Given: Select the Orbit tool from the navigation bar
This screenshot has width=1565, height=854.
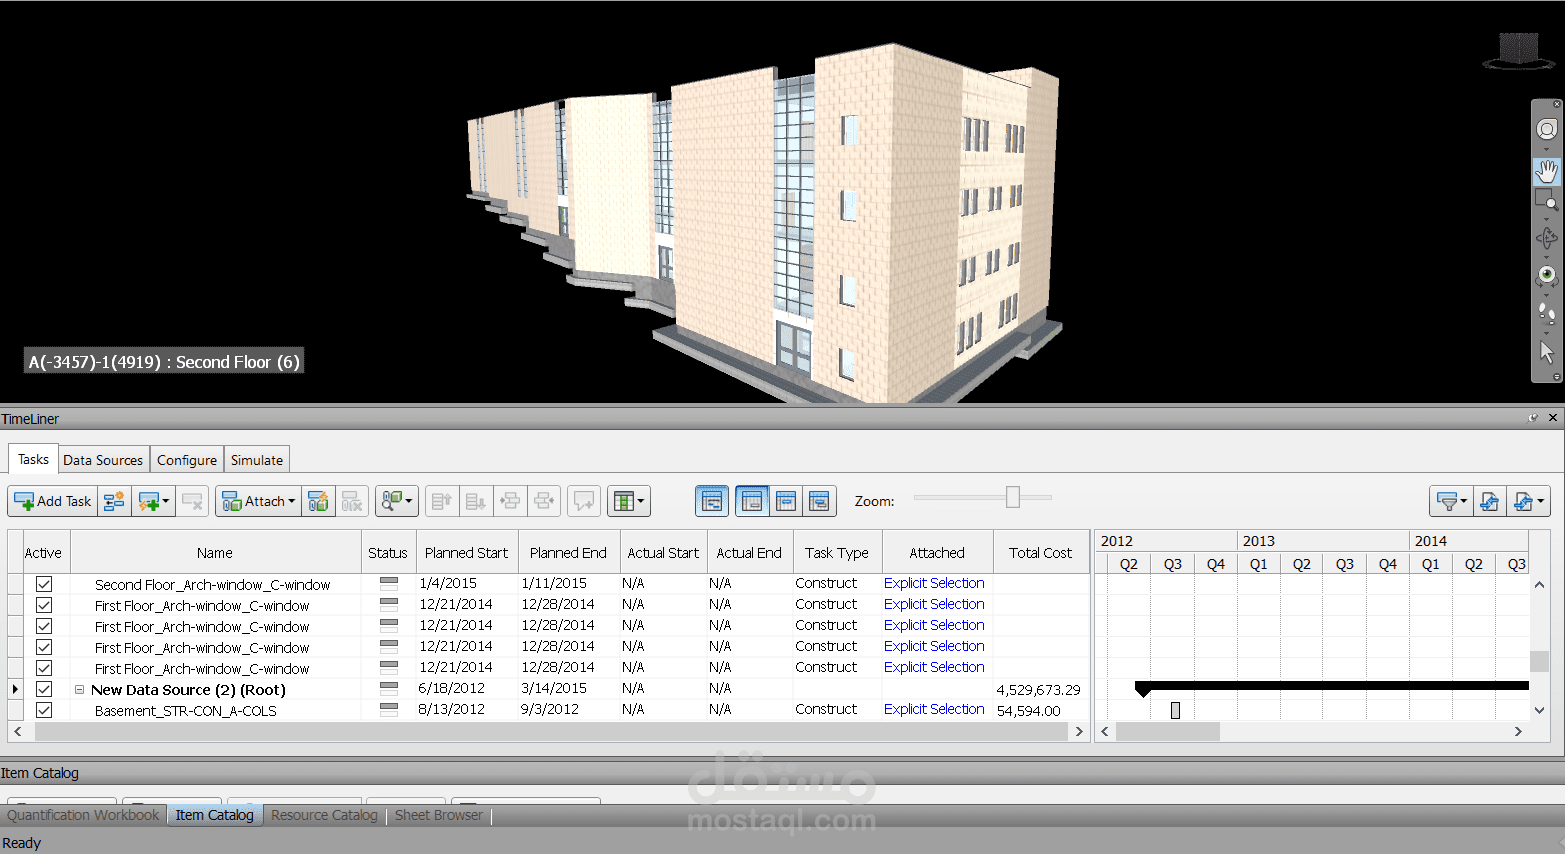Looking at the screenshot, I should pos(1546,235).
